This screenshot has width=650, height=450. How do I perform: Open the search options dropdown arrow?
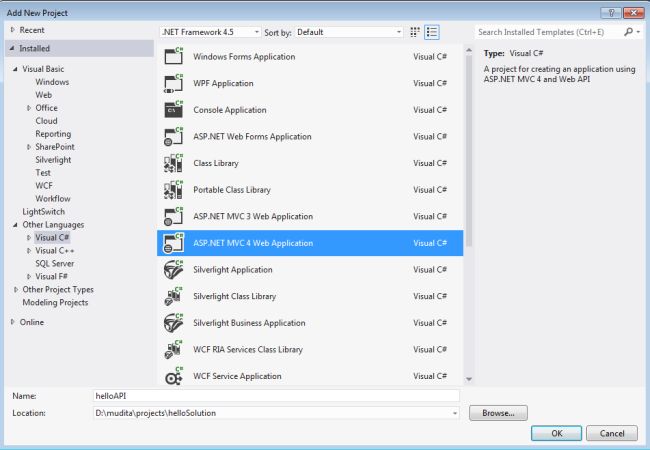pos(638,32)
